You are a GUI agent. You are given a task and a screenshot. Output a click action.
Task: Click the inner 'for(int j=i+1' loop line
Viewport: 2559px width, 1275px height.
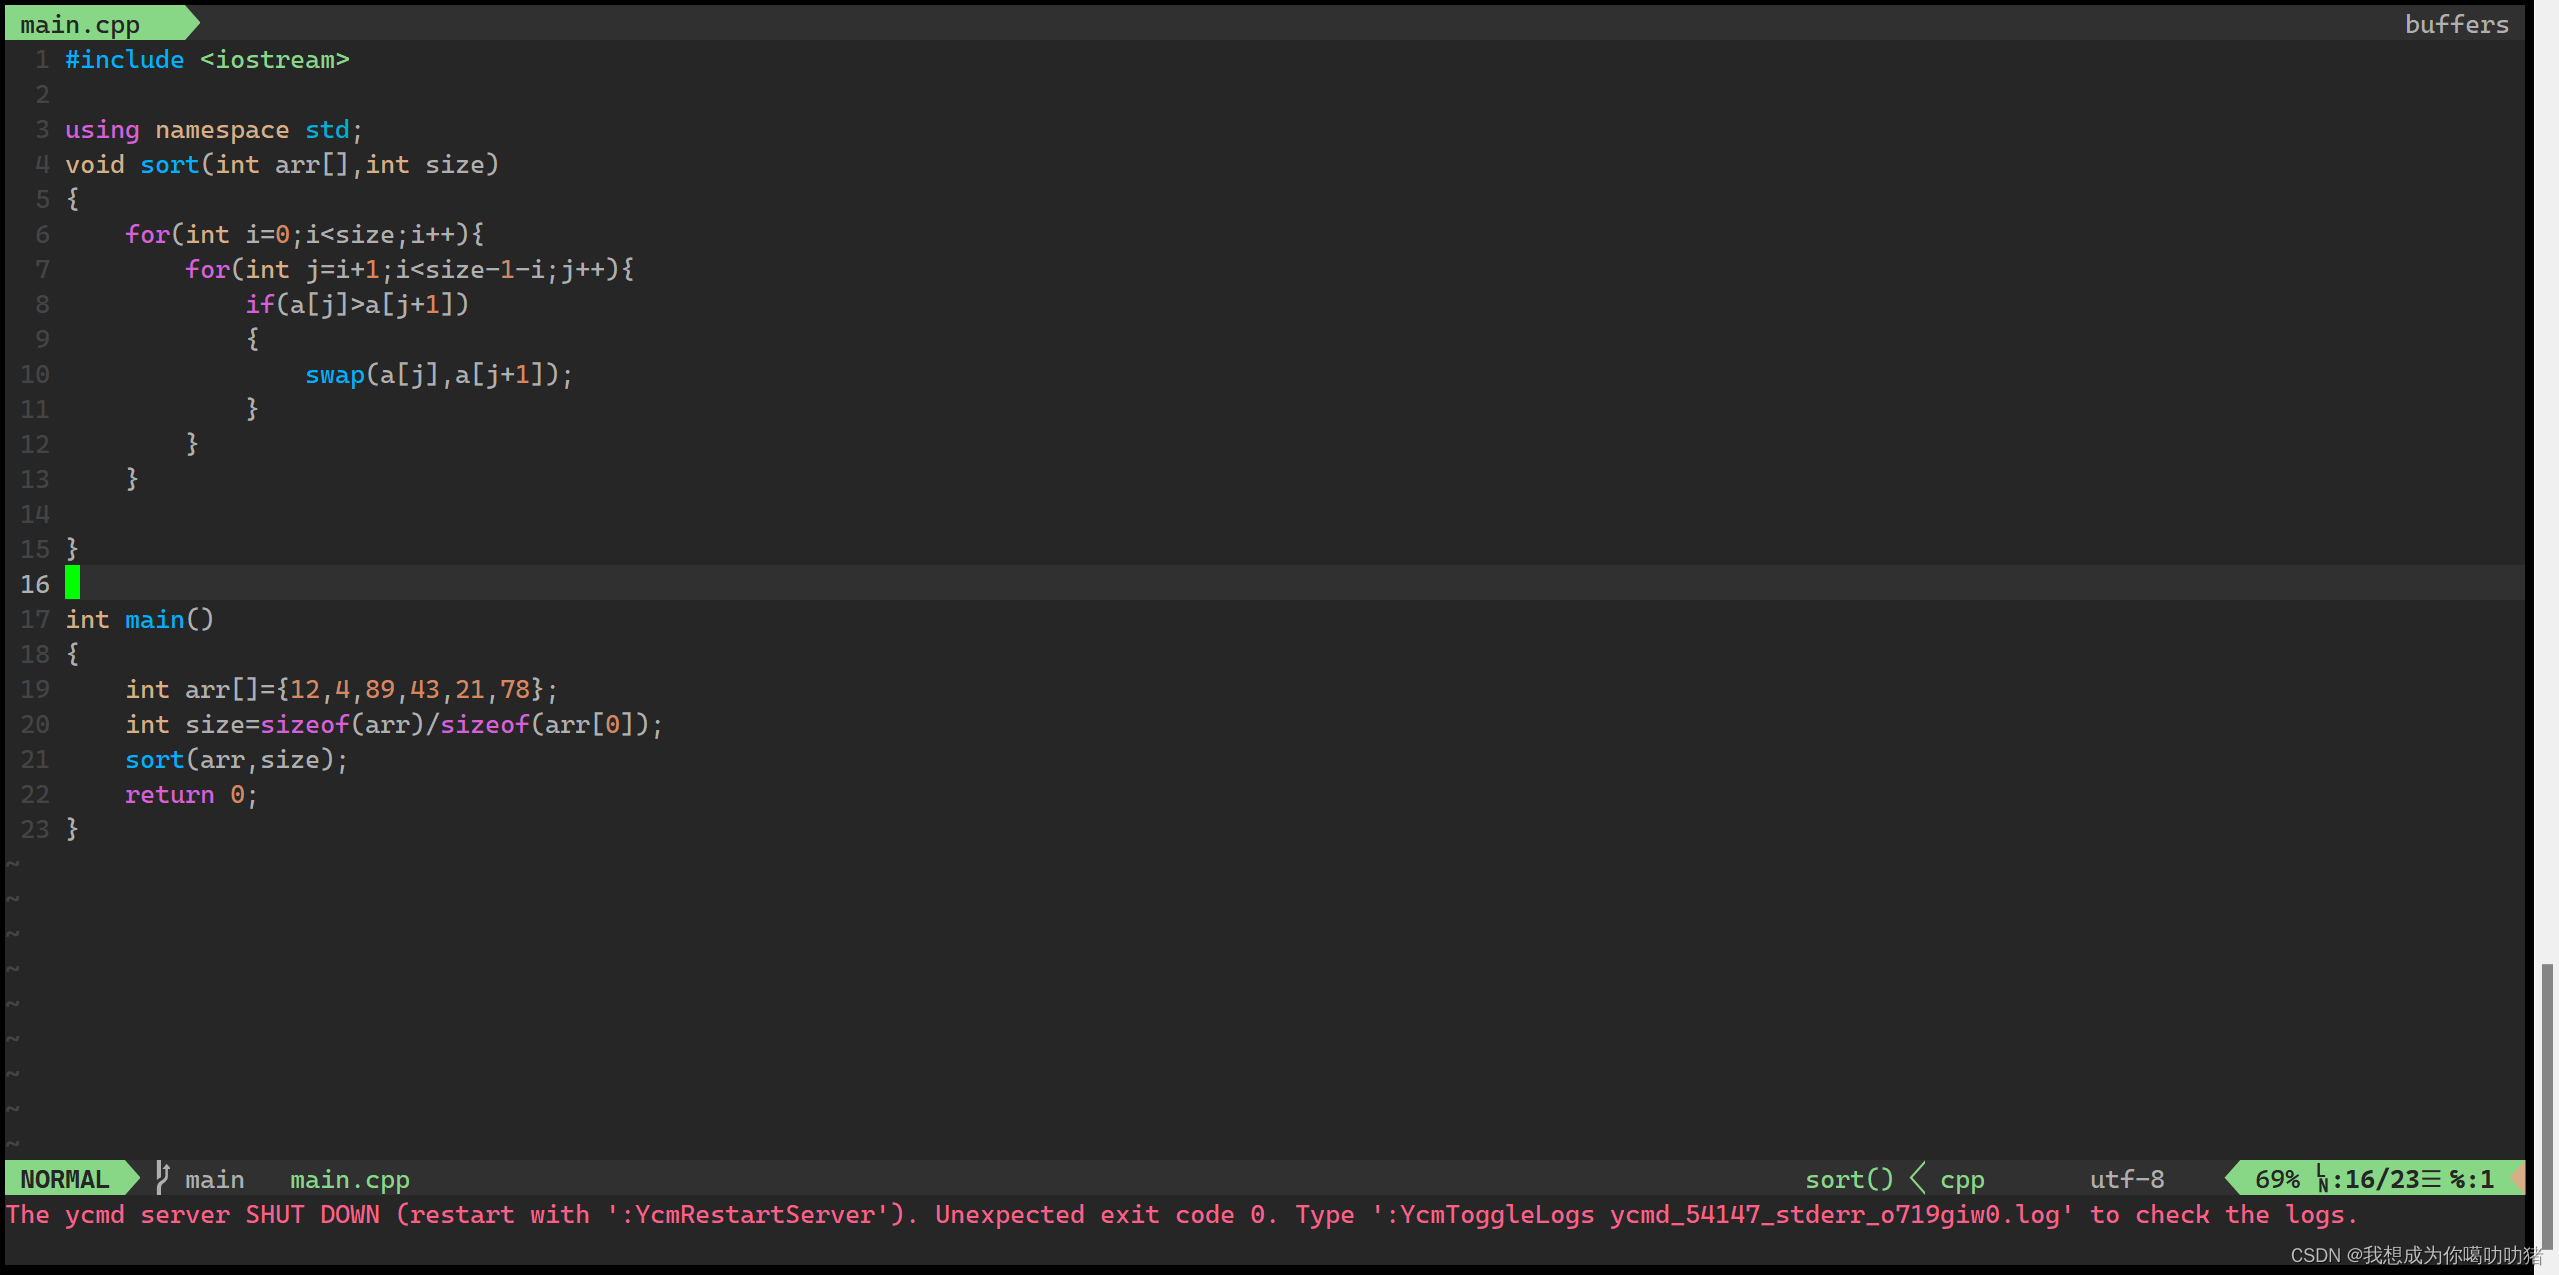(409, 270)
